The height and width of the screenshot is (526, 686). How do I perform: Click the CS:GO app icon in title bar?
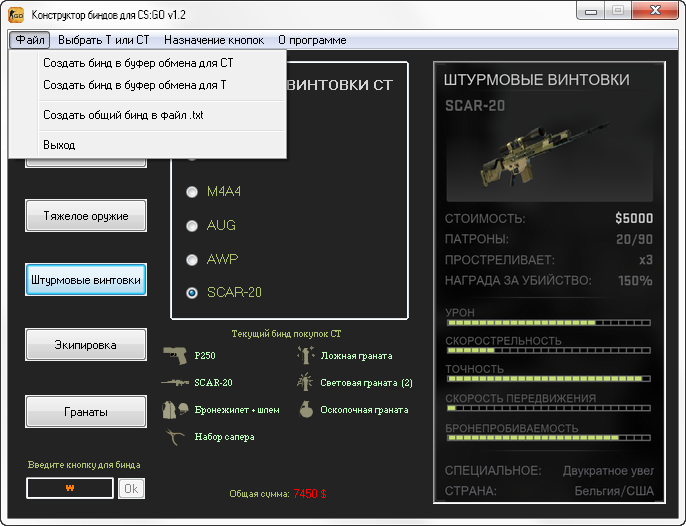click(x=16, y=15)
